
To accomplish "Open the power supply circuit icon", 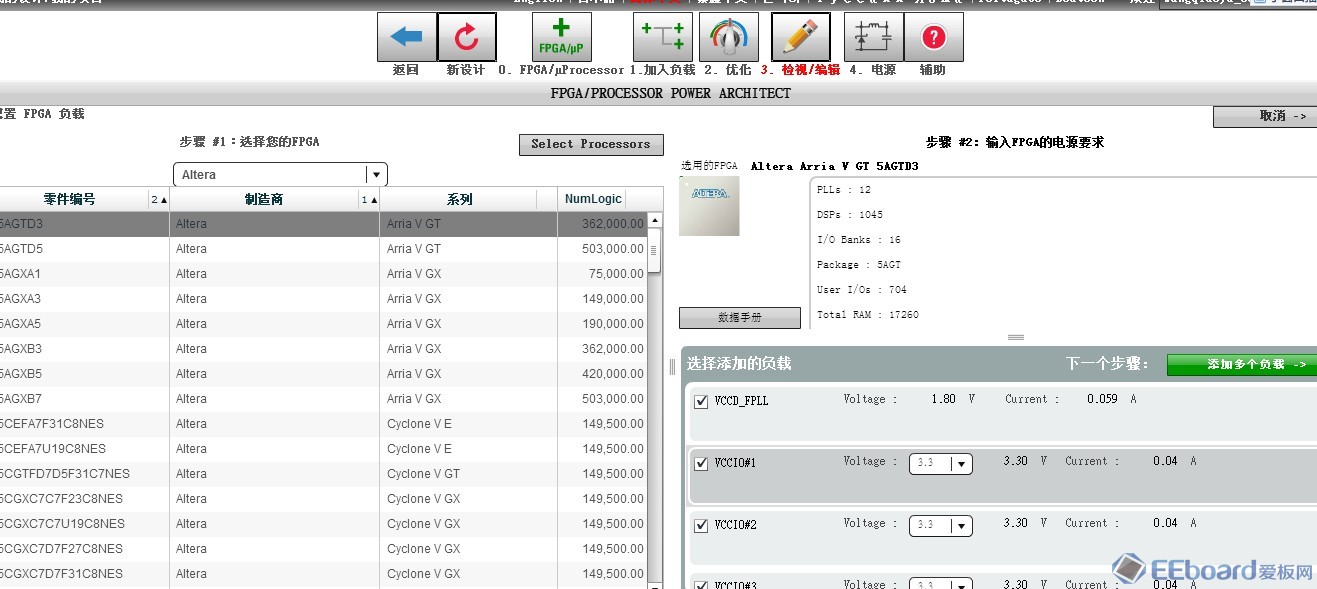I will 873,37.
